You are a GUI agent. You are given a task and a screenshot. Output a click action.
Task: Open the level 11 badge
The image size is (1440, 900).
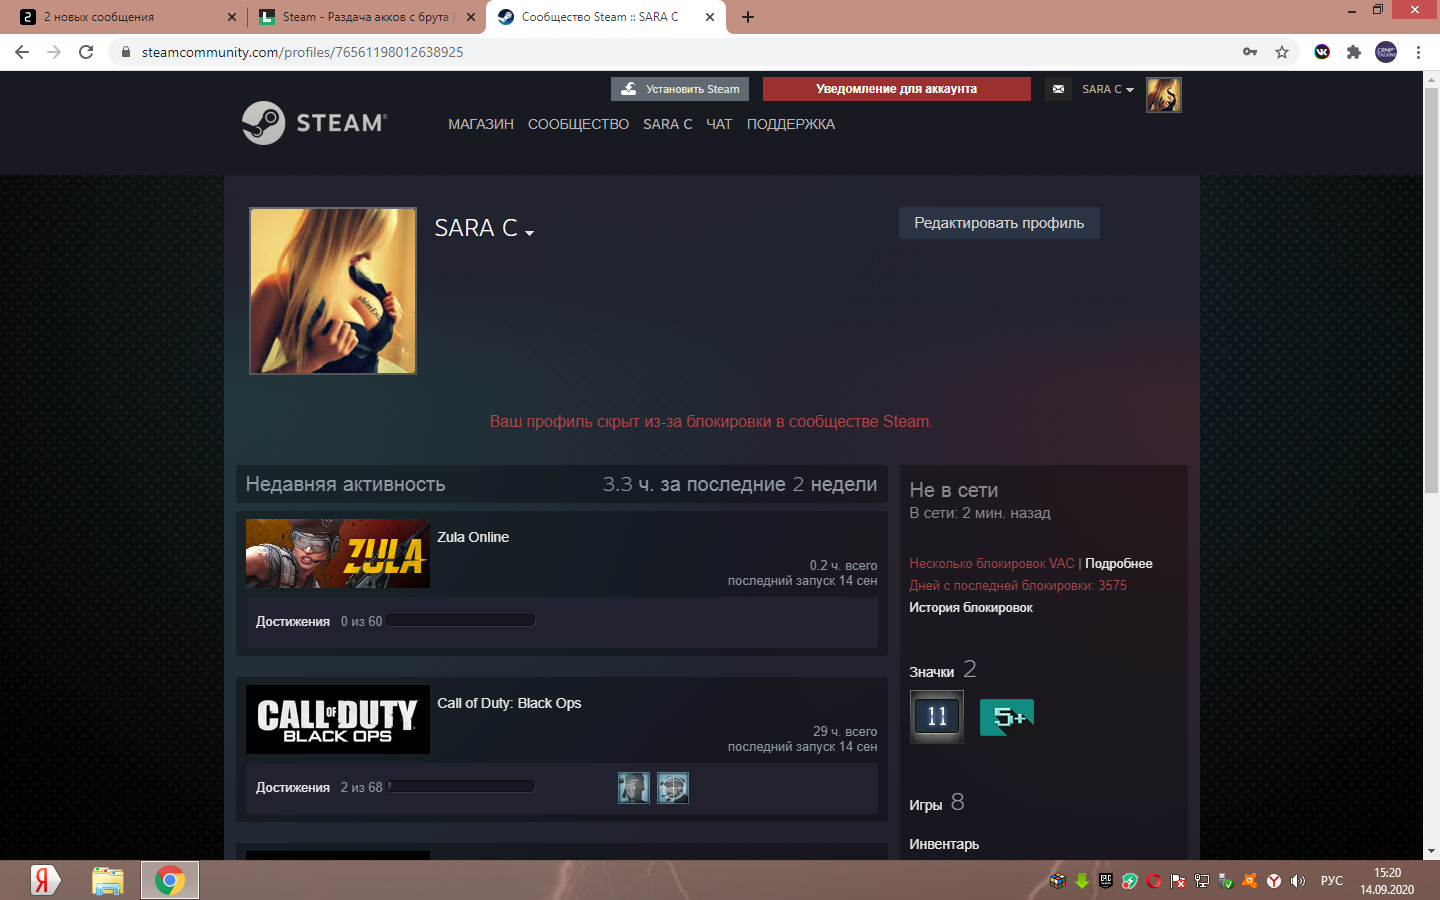(x=937, y=716)
